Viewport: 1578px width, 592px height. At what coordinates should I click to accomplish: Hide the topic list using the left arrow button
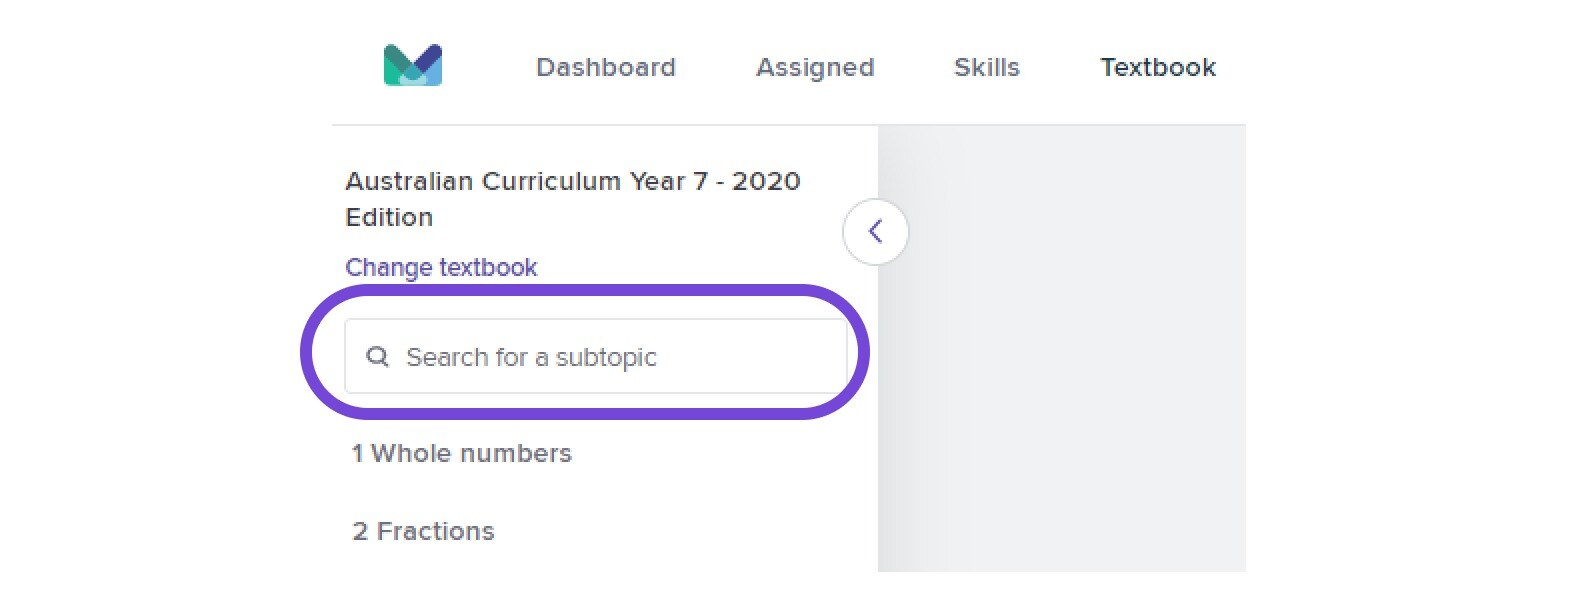pos(876,232)
